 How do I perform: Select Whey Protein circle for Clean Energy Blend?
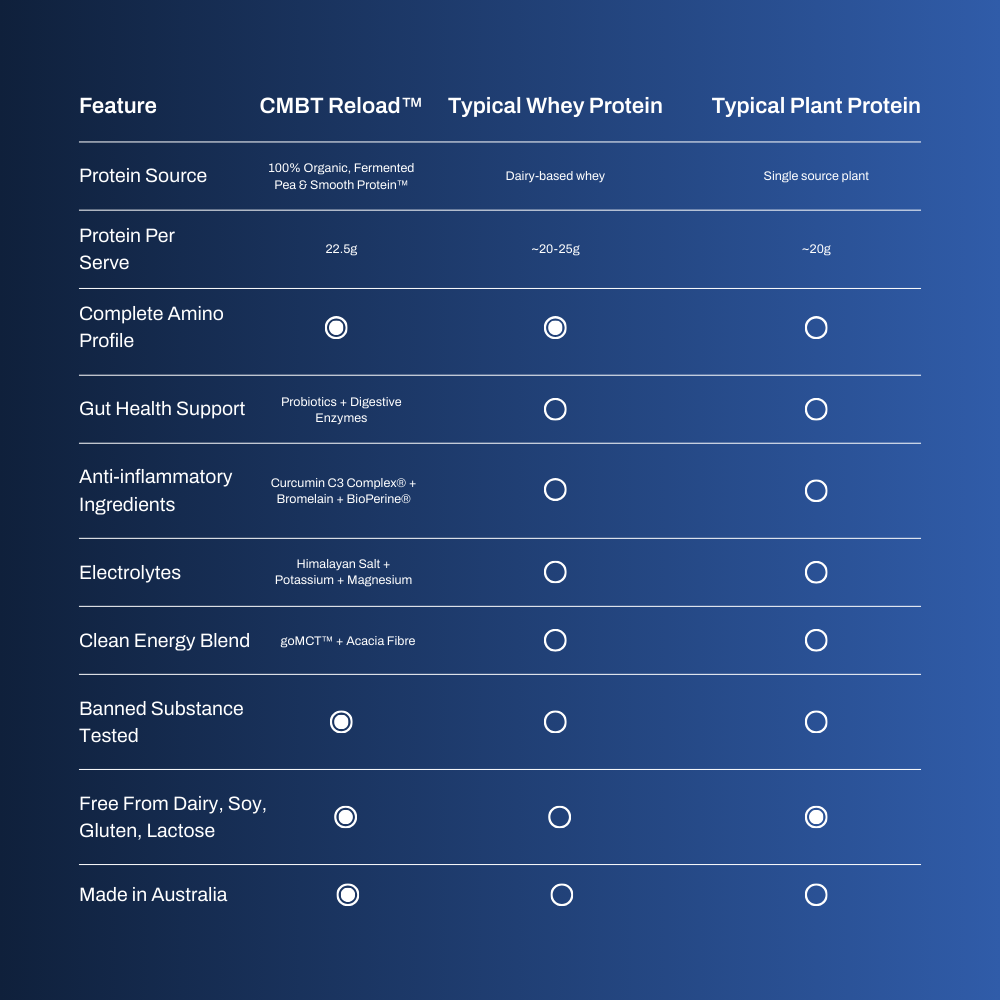tap(555, 640)
